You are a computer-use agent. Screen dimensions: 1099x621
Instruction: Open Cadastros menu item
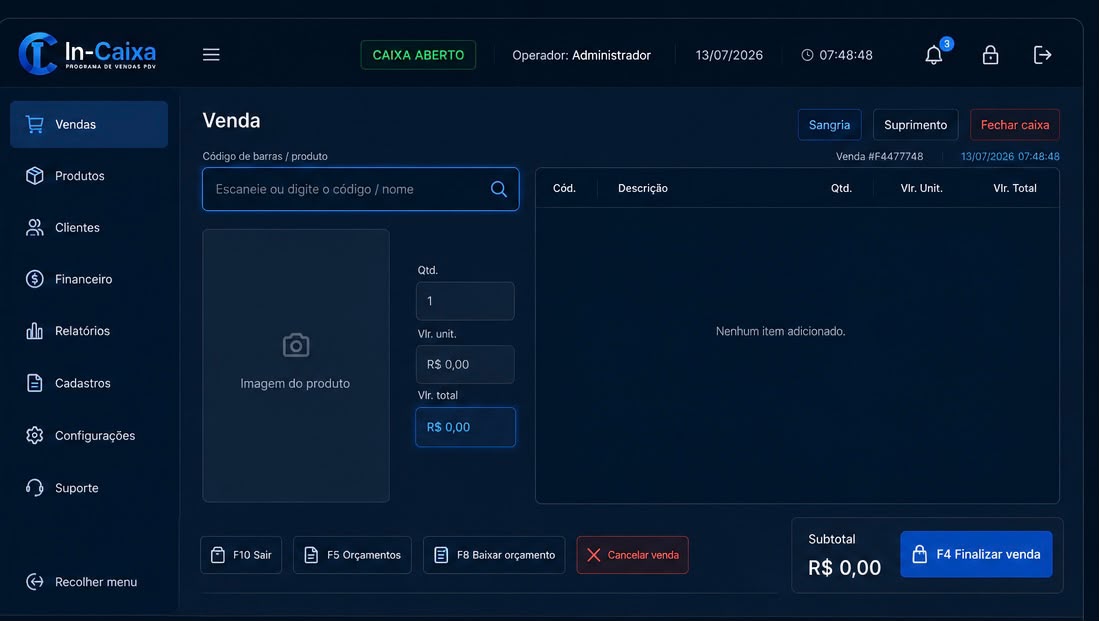click(89, 383)
